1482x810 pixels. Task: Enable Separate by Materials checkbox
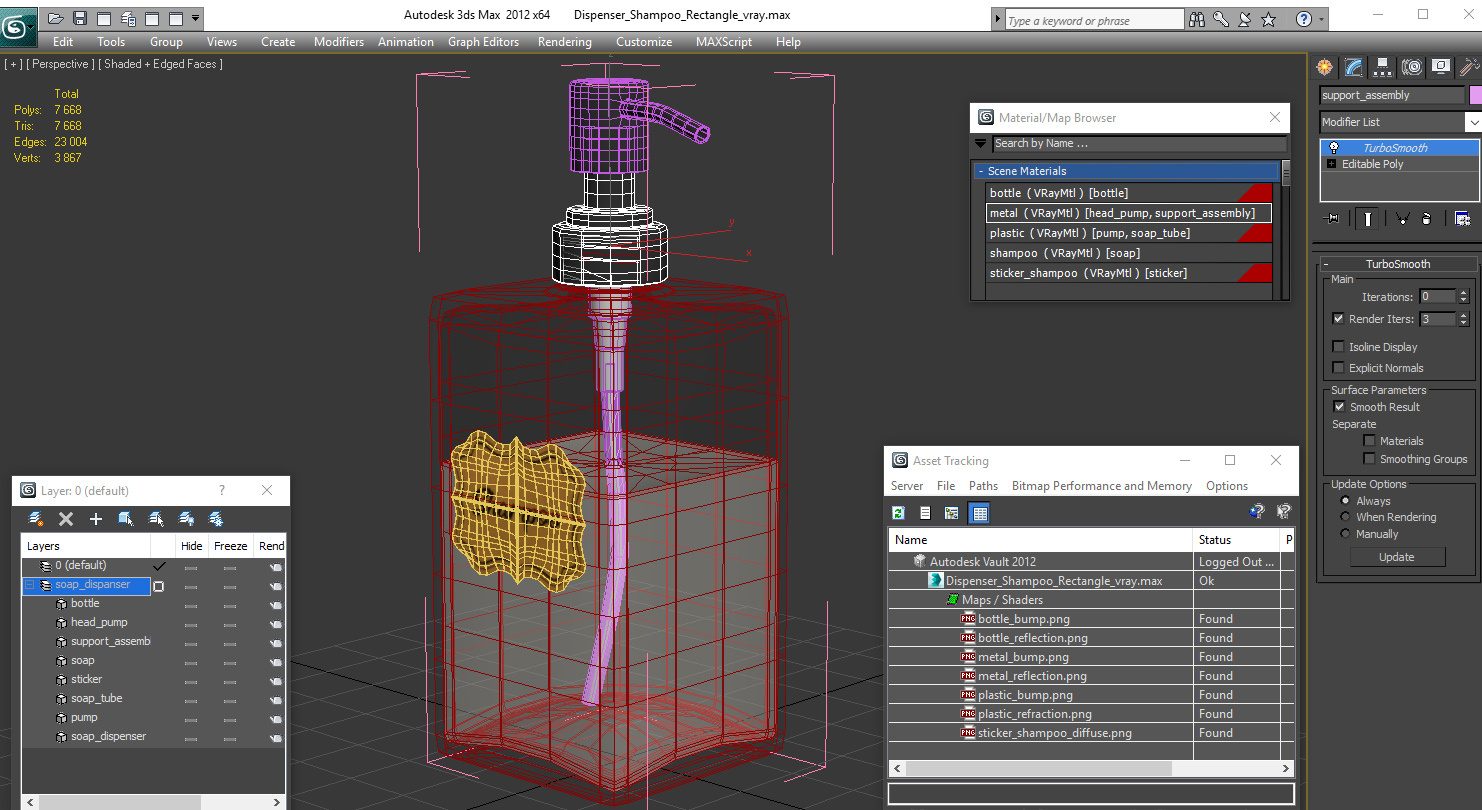coord(1369,441)
